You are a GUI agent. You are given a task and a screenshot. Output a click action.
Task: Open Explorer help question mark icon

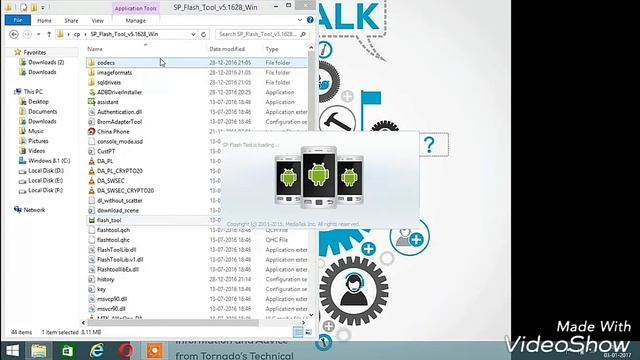pyautogui.click(x=310, y=20)
